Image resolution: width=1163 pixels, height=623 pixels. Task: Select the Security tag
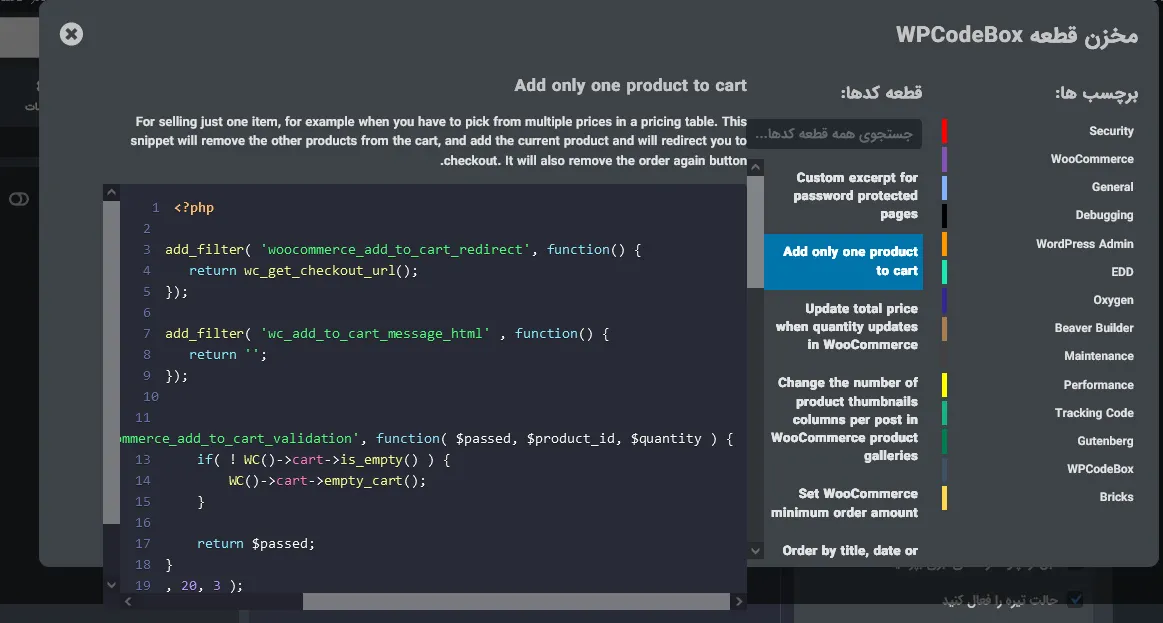coord(1111,131)
